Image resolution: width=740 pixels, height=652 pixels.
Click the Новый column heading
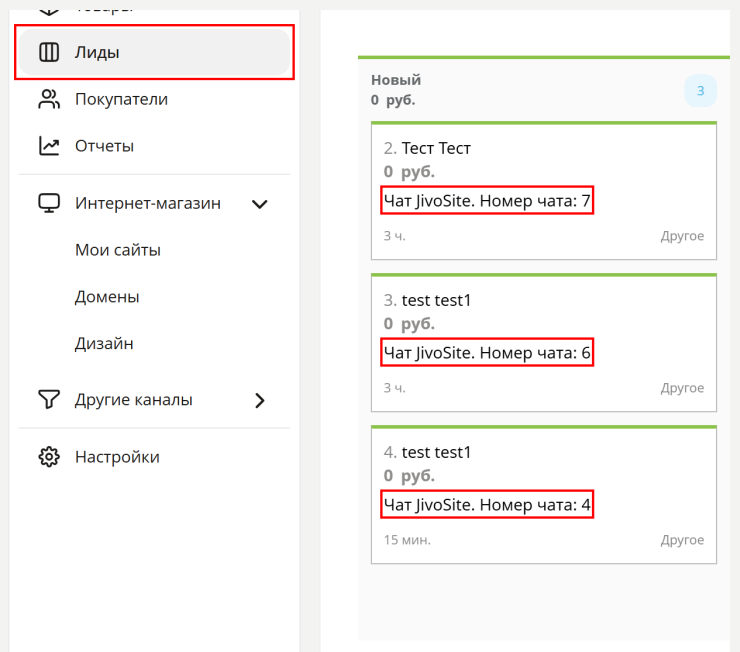395,80
